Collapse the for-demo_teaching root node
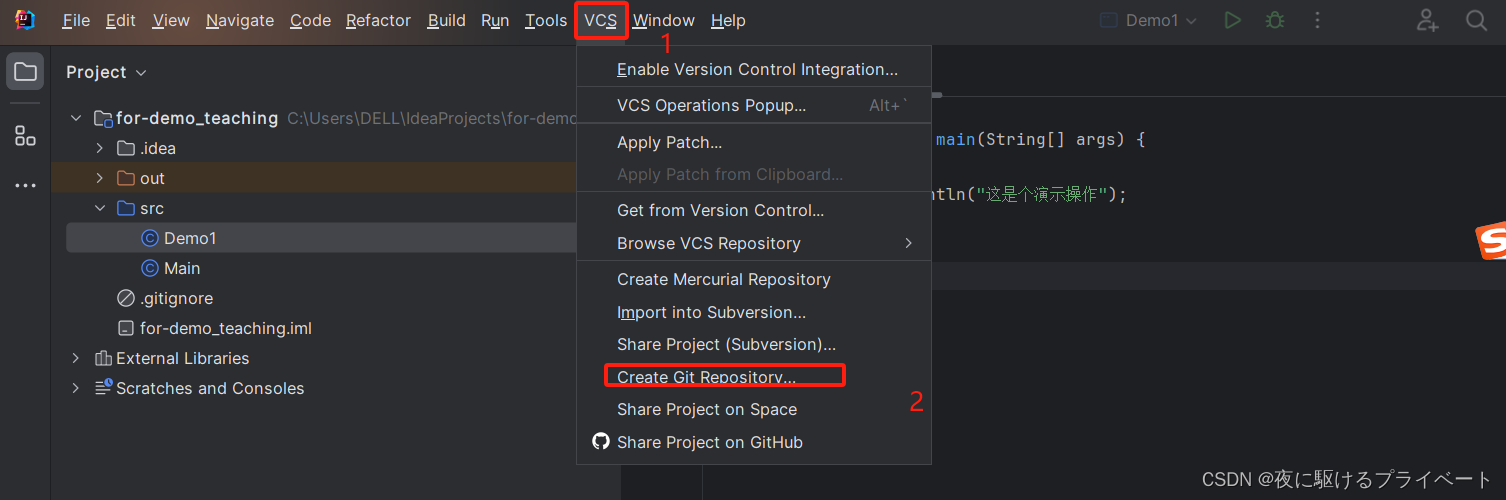The width and height of the screenshot is (1506, 500). pos(76,118)
